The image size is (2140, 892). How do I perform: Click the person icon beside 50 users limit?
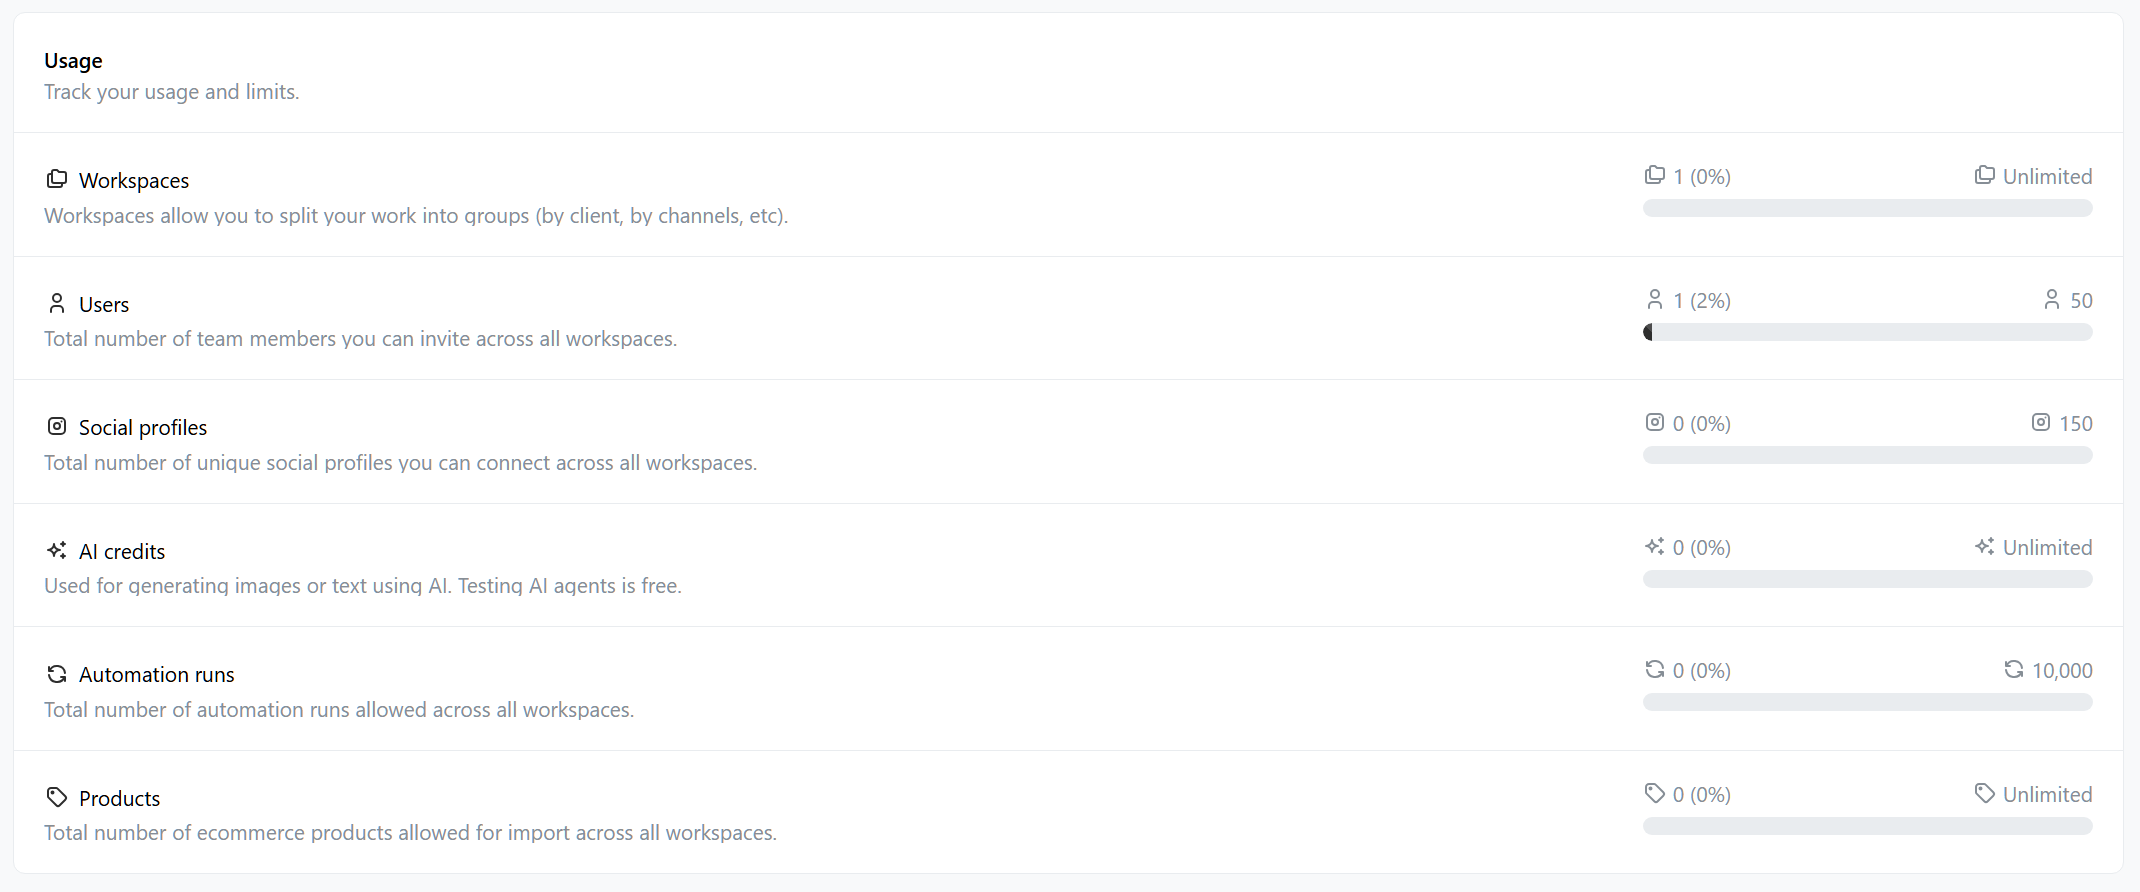[2052, 300]
